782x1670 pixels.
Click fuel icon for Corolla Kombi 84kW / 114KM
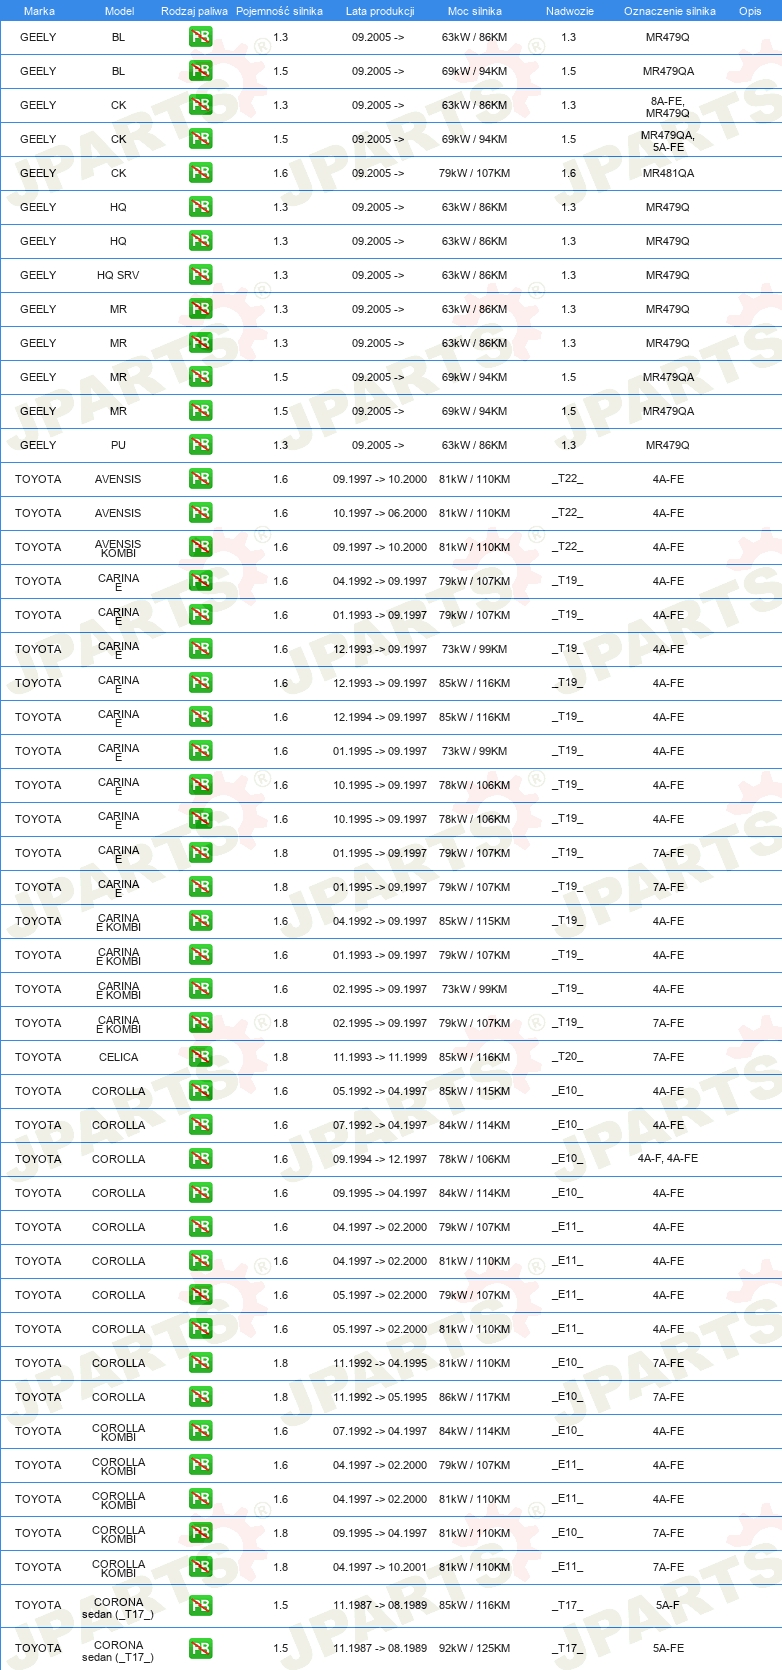(x=200, y=1431)
